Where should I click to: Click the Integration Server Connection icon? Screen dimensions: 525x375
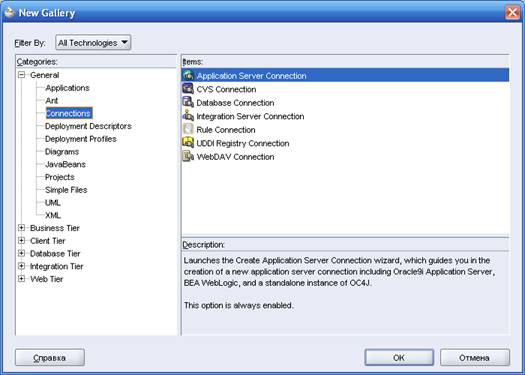pos(188,116)
